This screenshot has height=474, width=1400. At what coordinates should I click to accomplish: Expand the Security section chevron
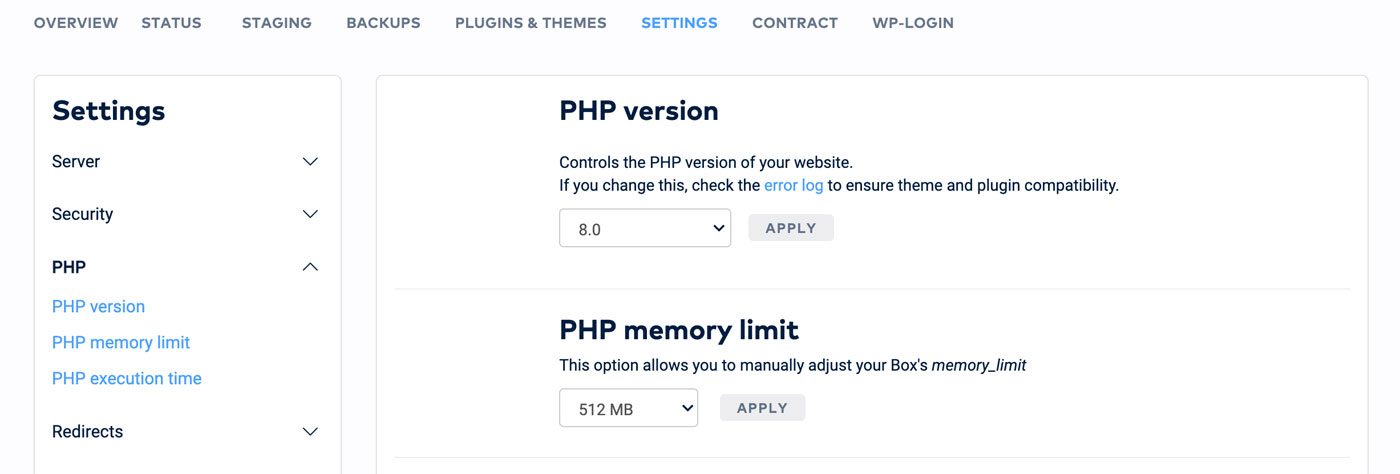310,214
